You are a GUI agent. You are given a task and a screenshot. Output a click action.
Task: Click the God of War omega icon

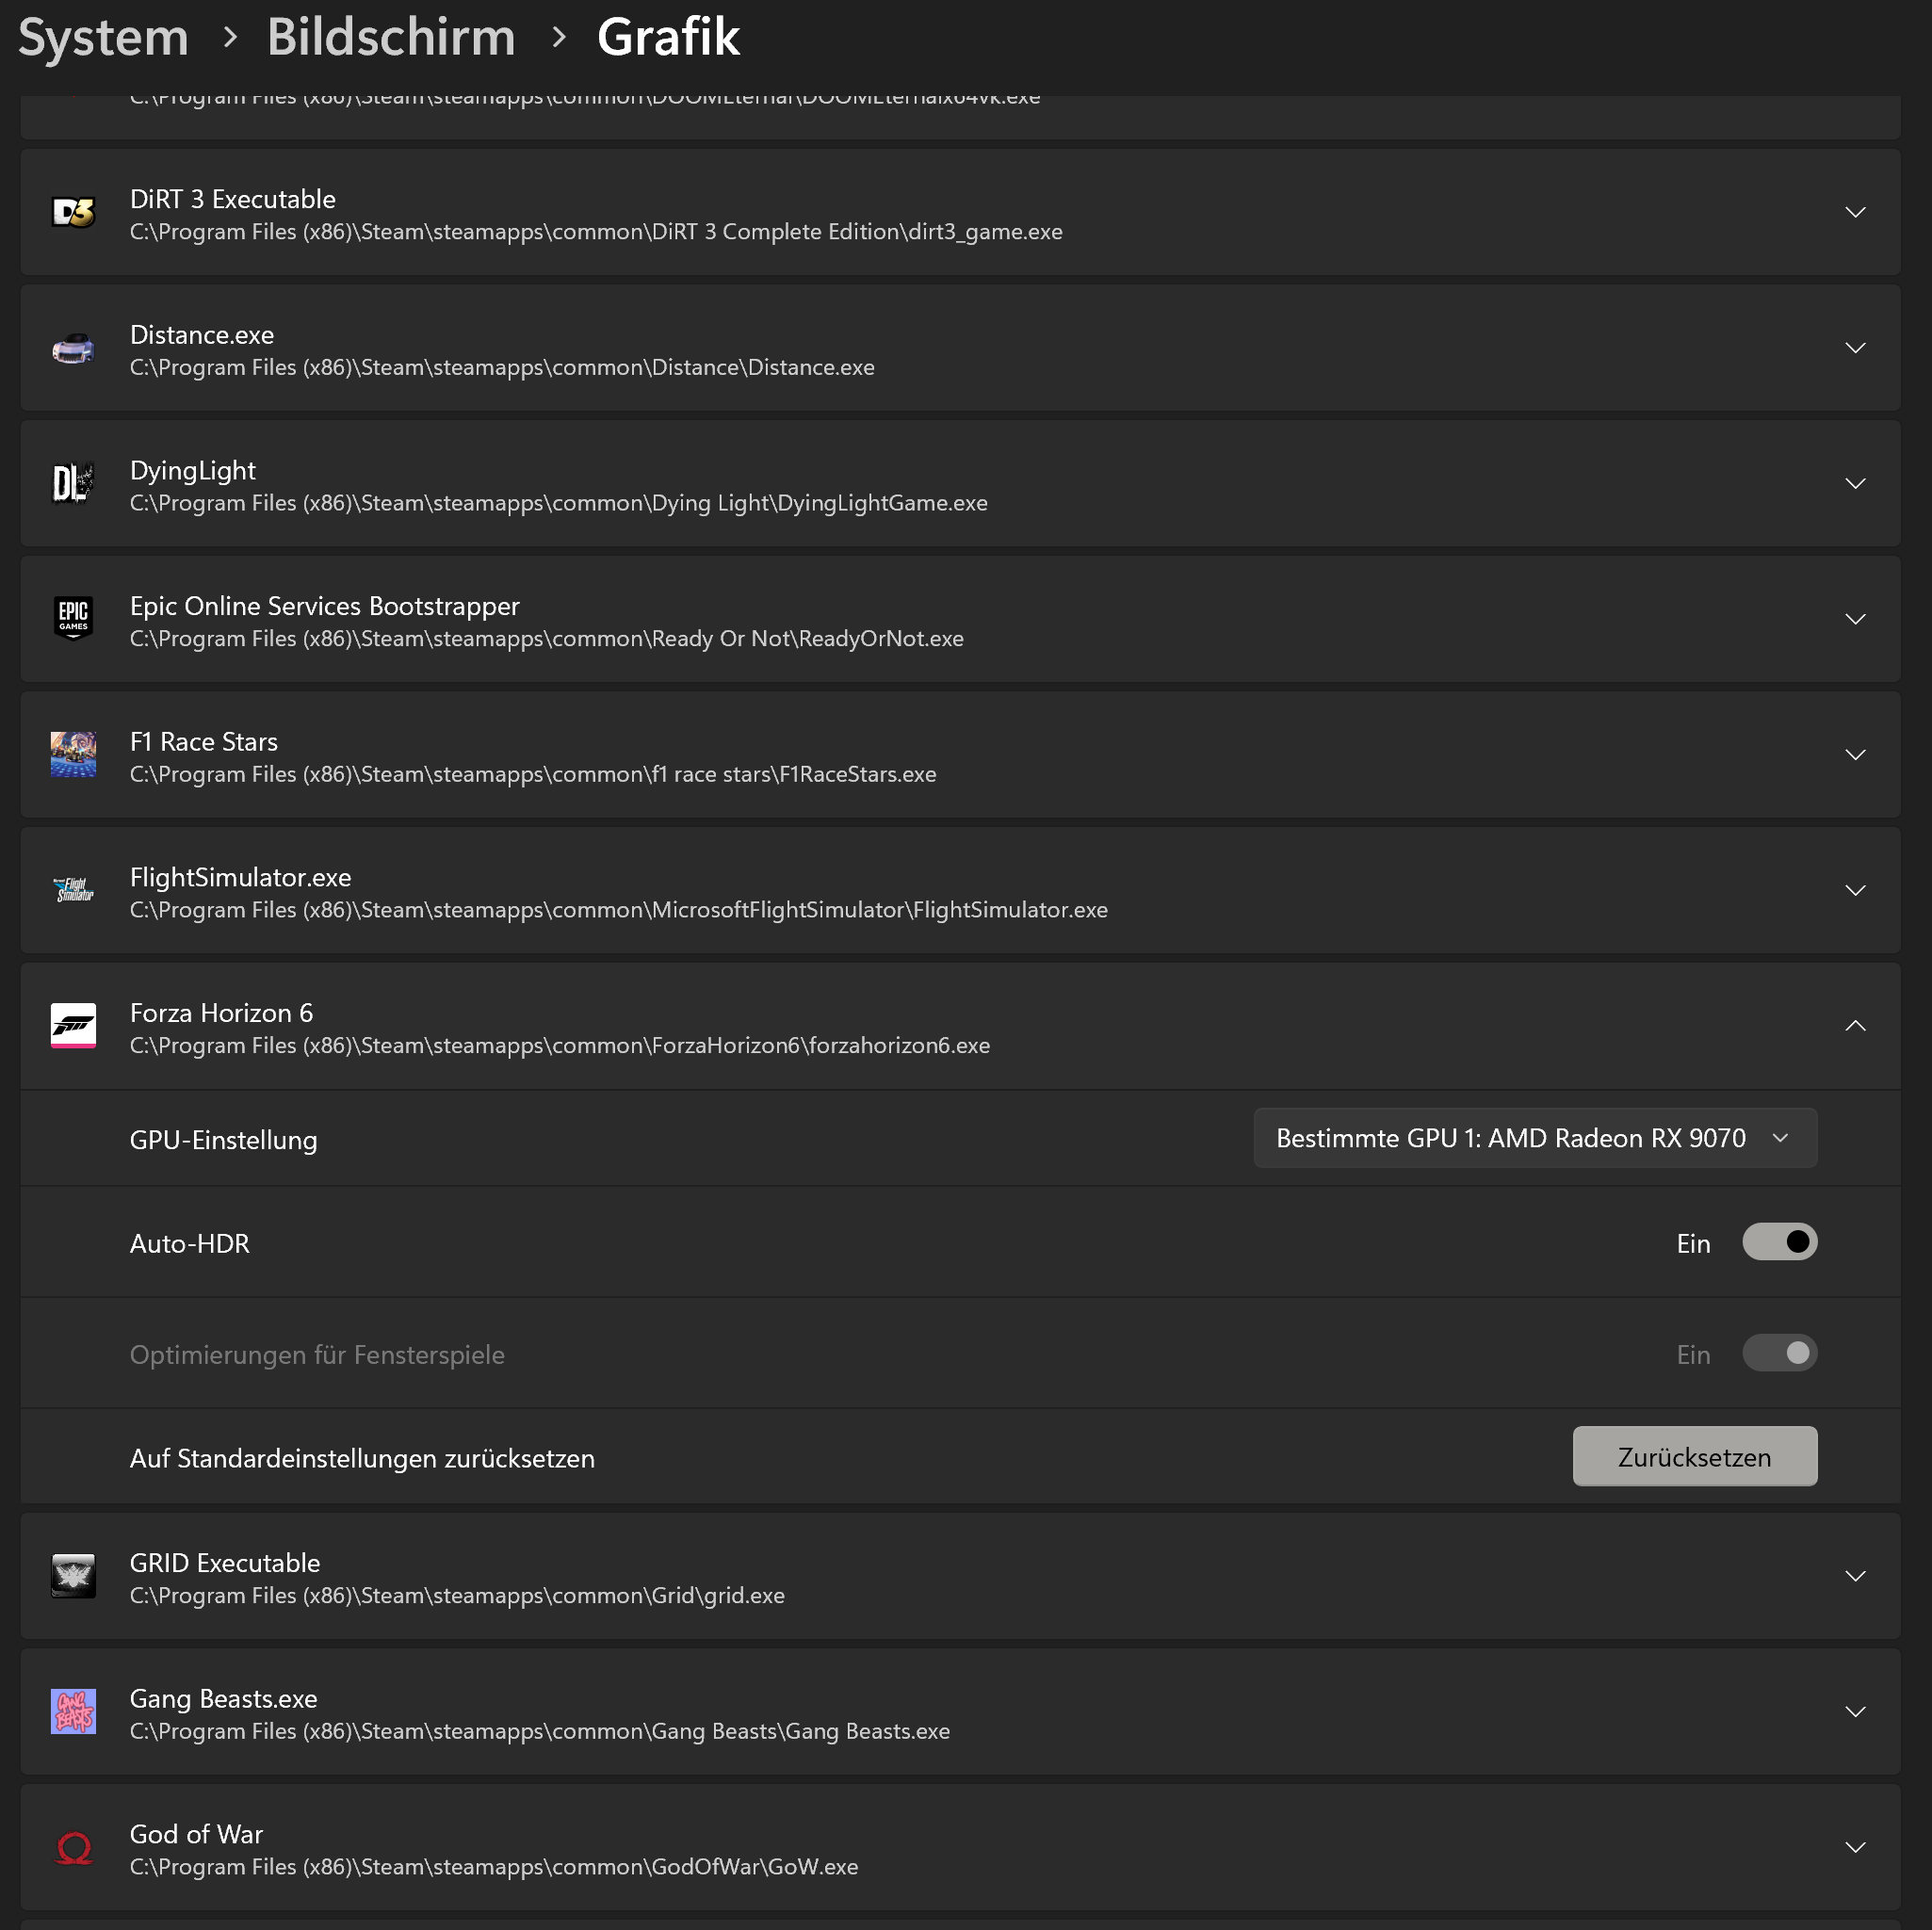73,1848
